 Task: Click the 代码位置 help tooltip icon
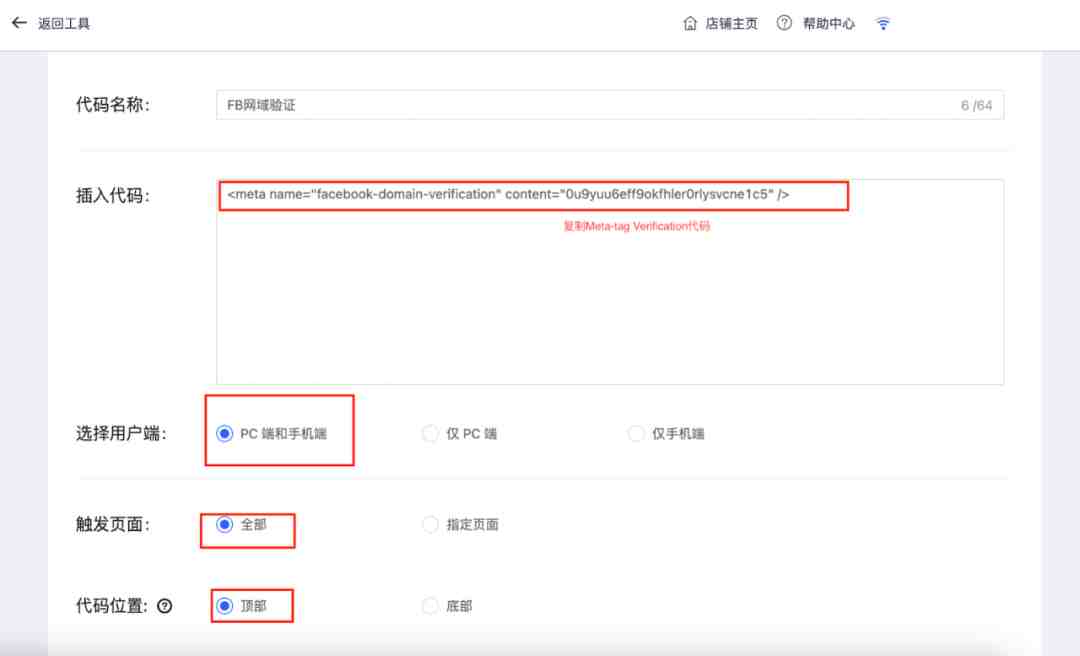[x=165, y=606]
